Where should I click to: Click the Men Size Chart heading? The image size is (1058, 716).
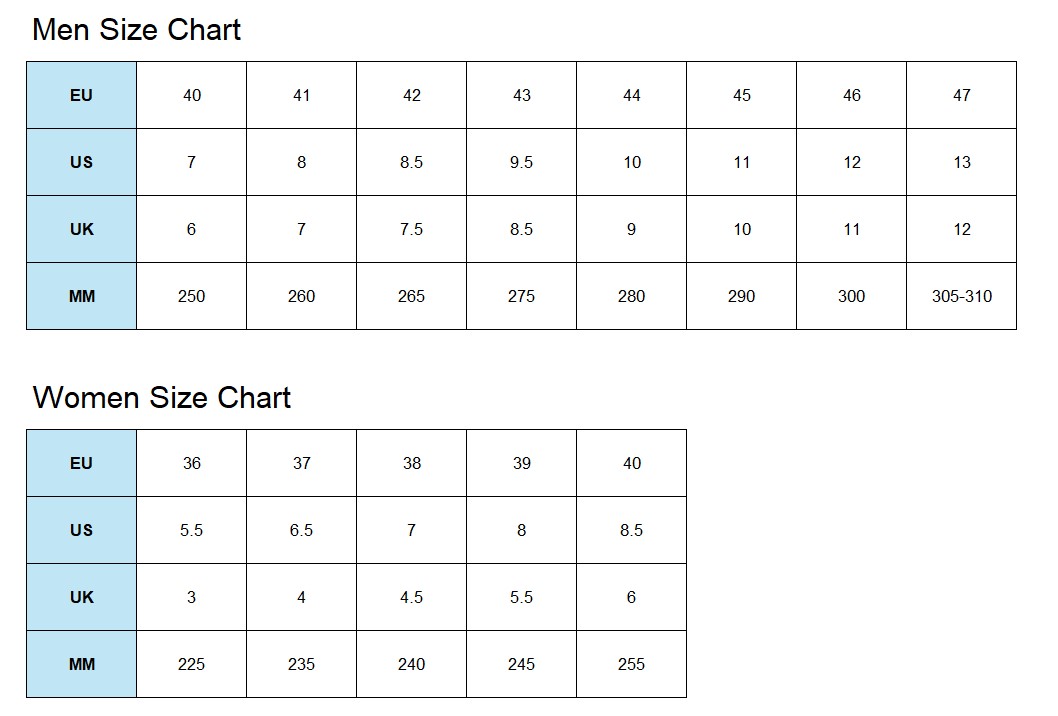point(136,30)
